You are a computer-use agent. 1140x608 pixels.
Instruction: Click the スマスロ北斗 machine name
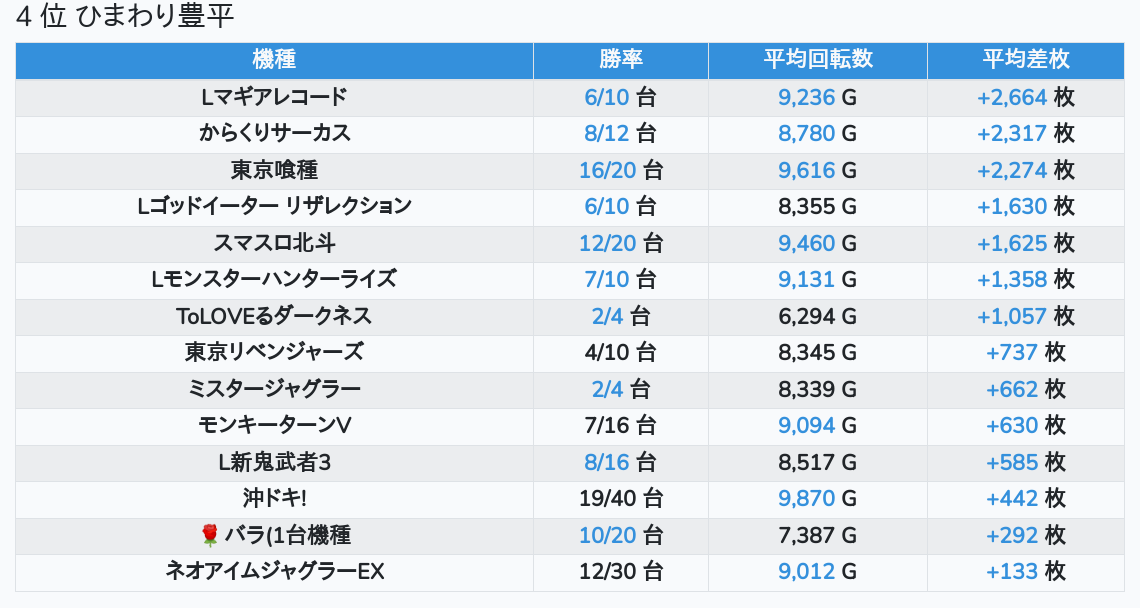pyautogui.click(x=274, y=243)
